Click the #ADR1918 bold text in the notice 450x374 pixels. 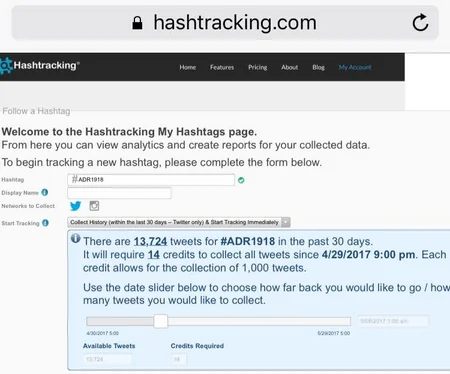248,241
